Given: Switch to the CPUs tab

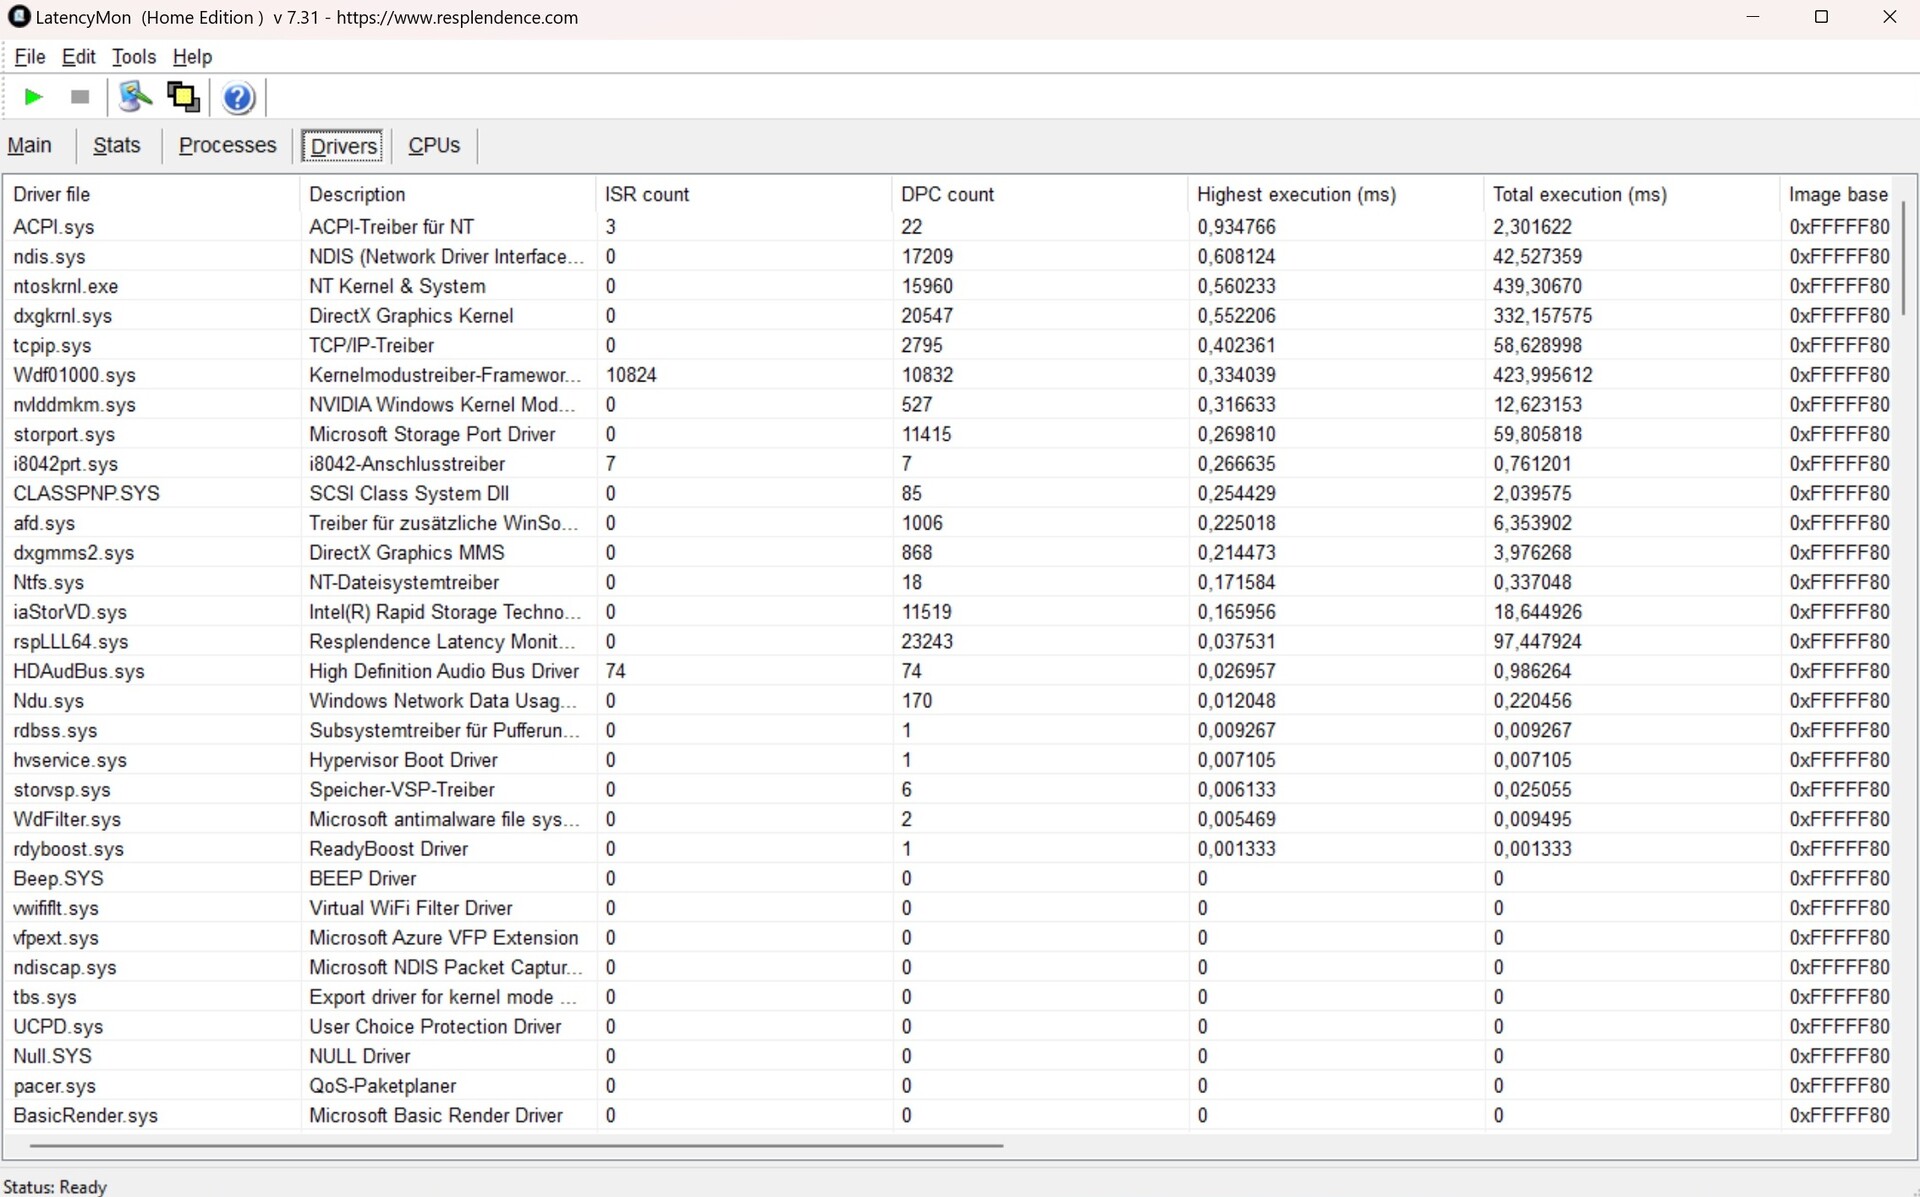Looking at the screenshot, I should 434,146.
